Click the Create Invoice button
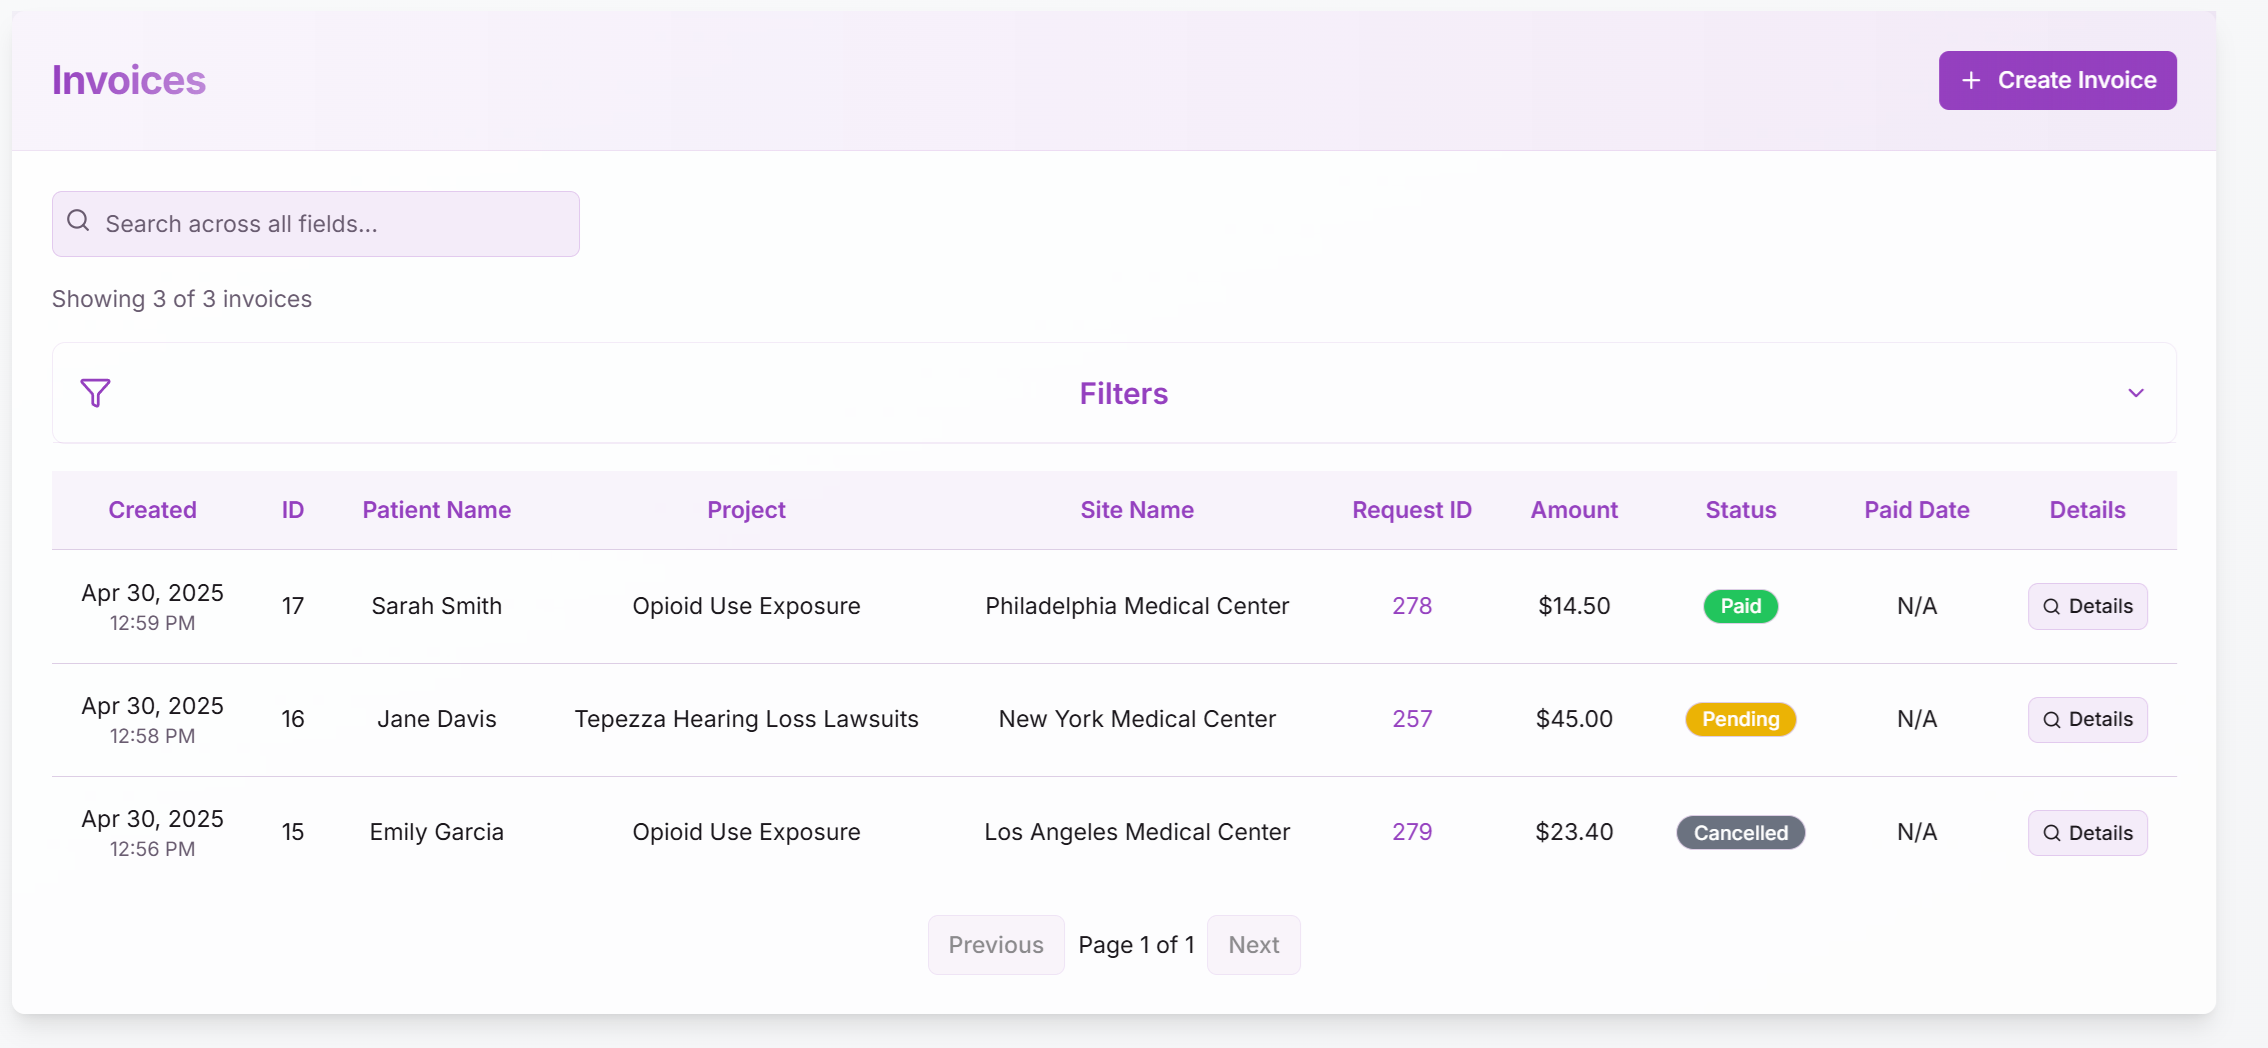 (2057, 80)
